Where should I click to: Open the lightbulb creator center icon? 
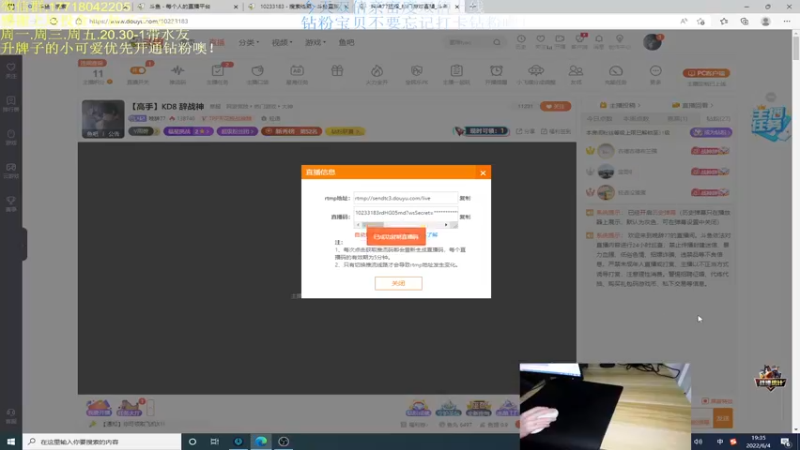[x=619, y=41]
